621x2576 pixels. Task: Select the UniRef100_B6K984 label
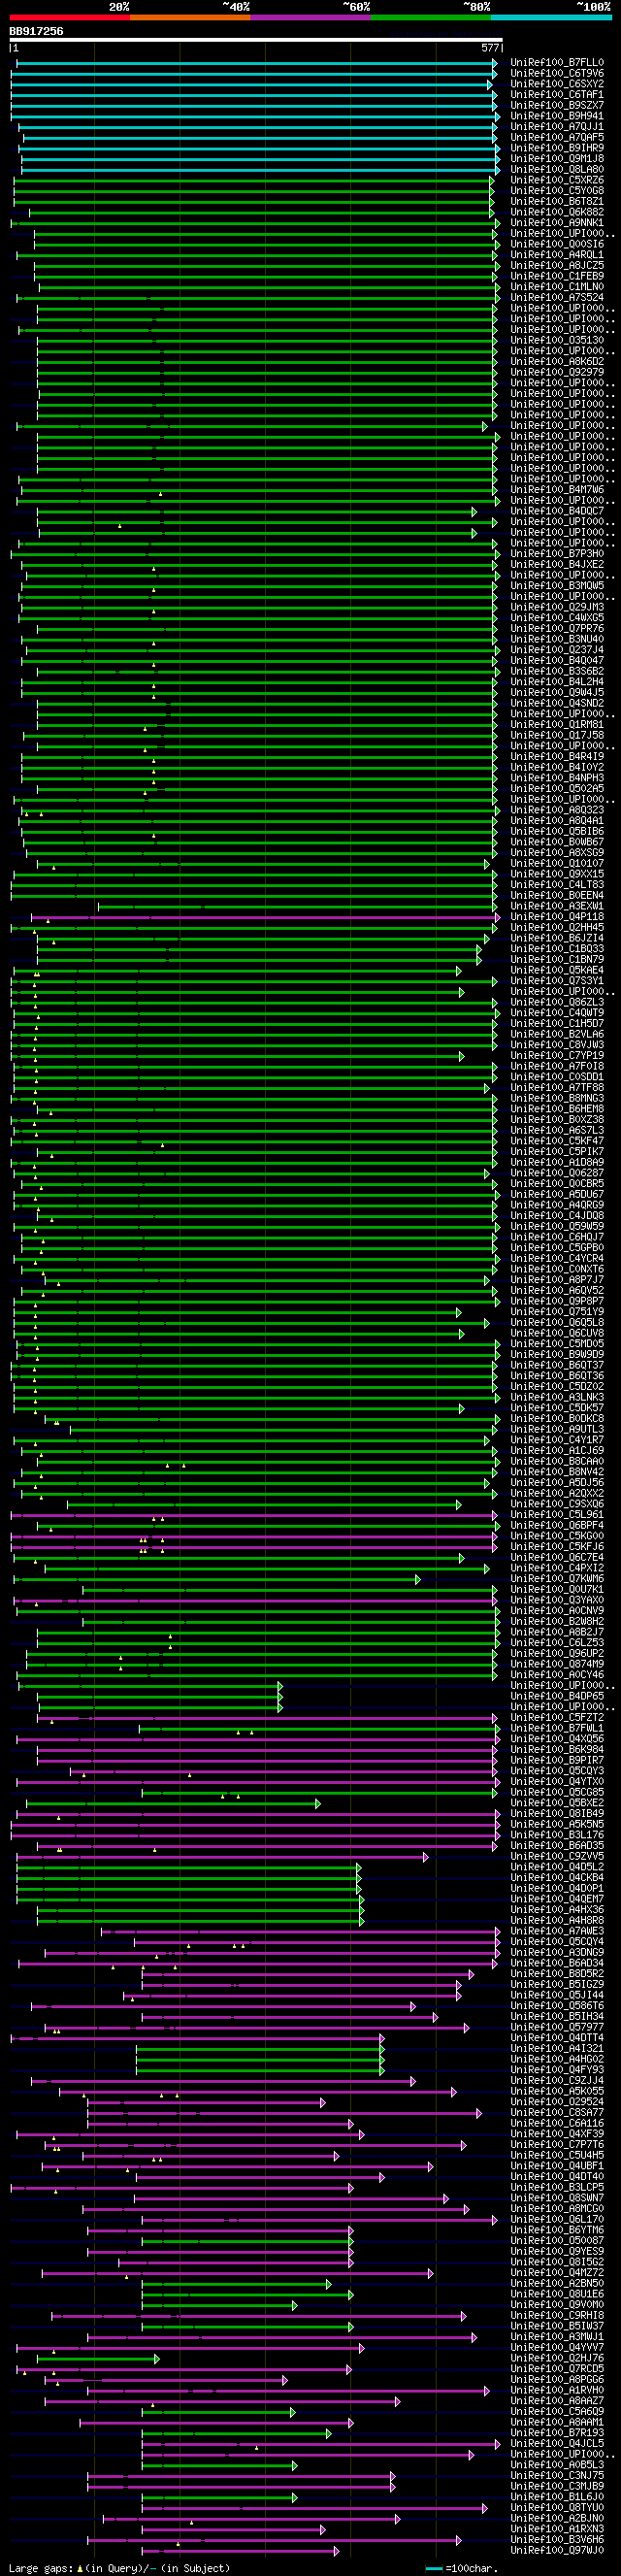coord(557,1749)
